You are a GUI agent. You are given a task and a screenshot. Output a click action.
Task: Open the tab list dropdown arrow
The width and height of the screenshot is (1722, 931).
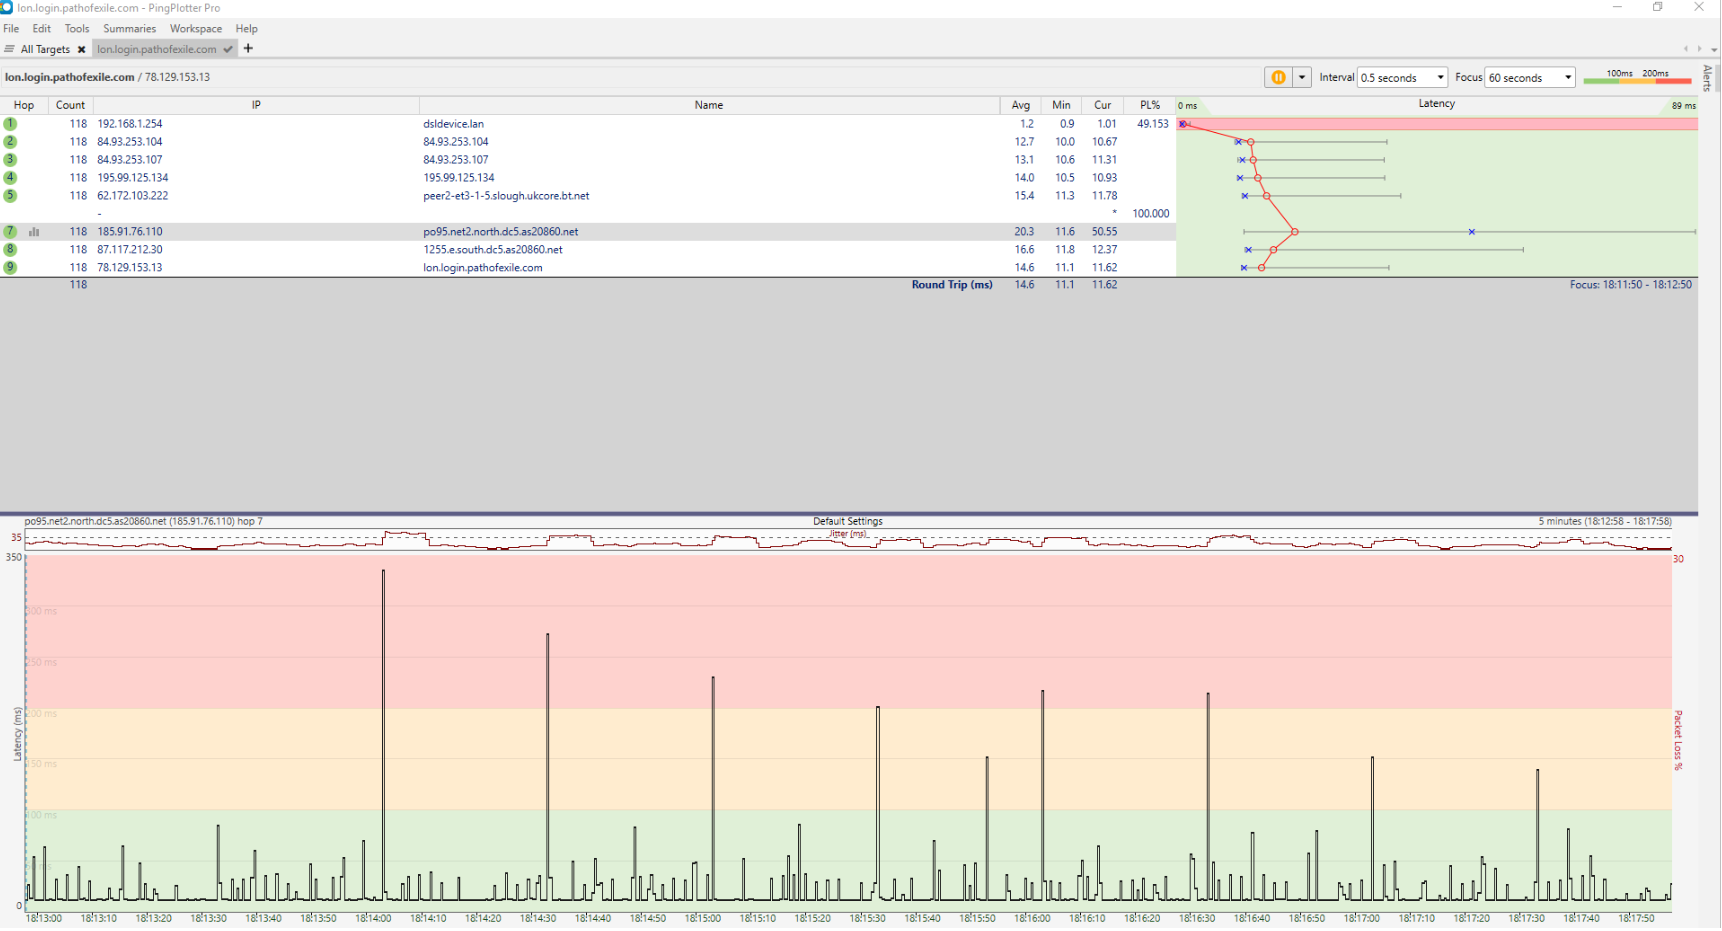[1714, 49]
